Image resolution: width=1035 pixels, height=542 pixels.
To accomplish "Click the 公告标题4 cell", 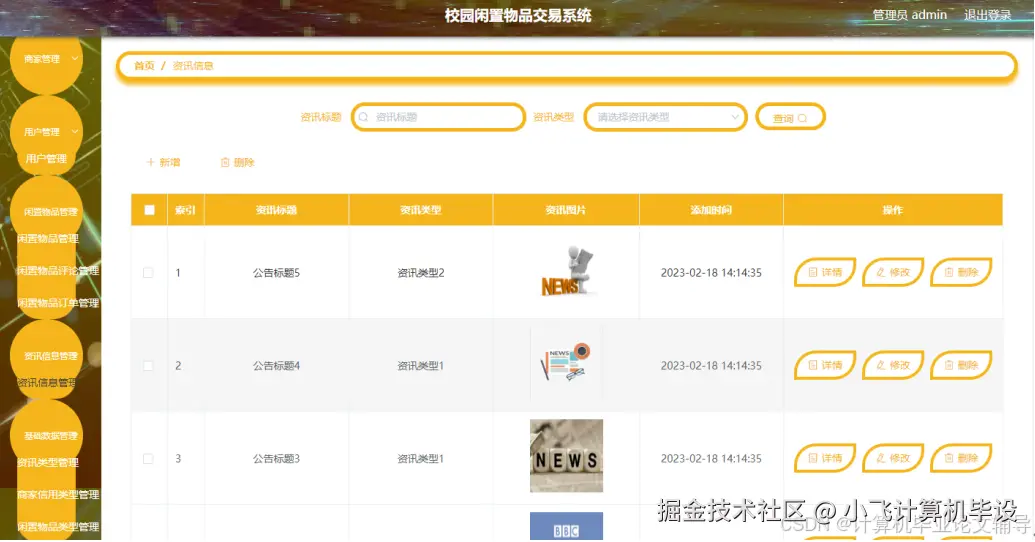I will click(x=276, y=366).
